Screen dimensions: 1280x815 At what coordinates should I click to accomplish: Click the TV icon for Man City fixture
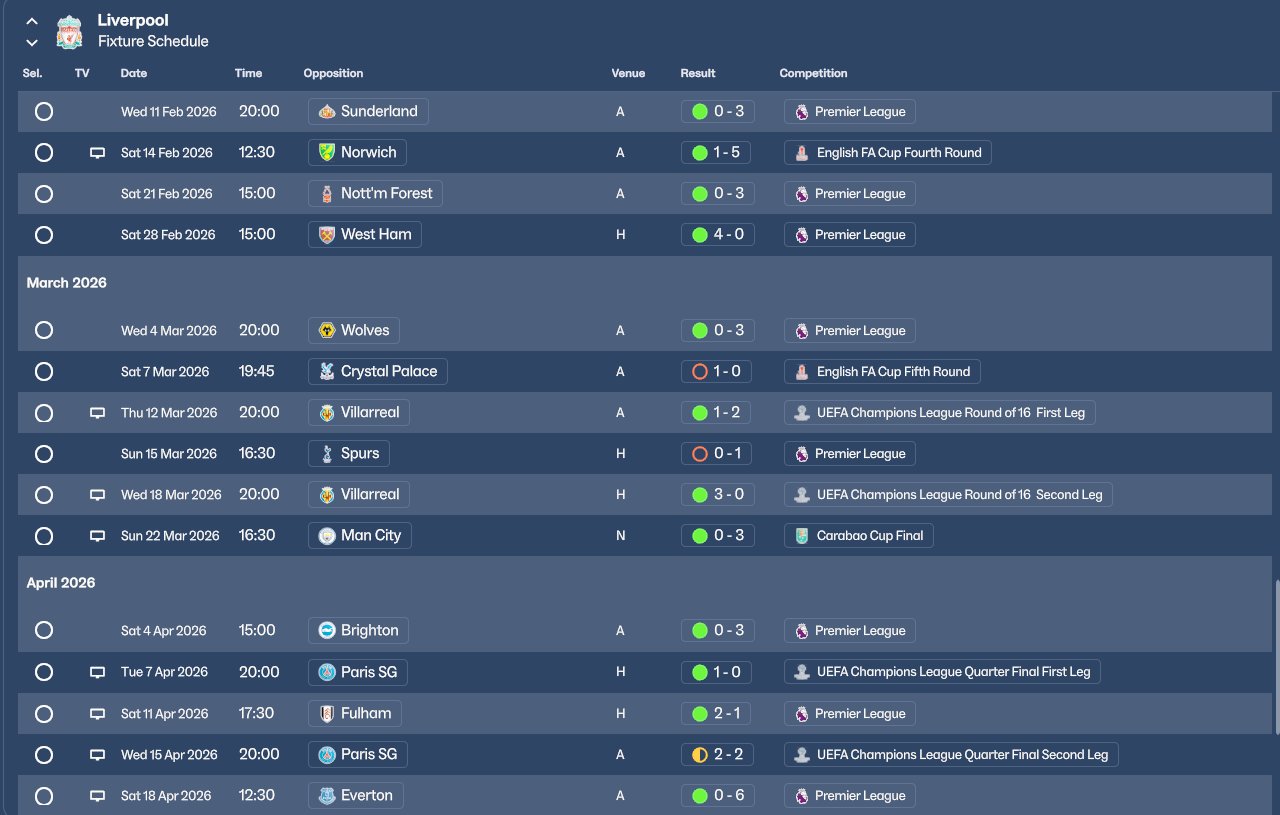(97, 536)
